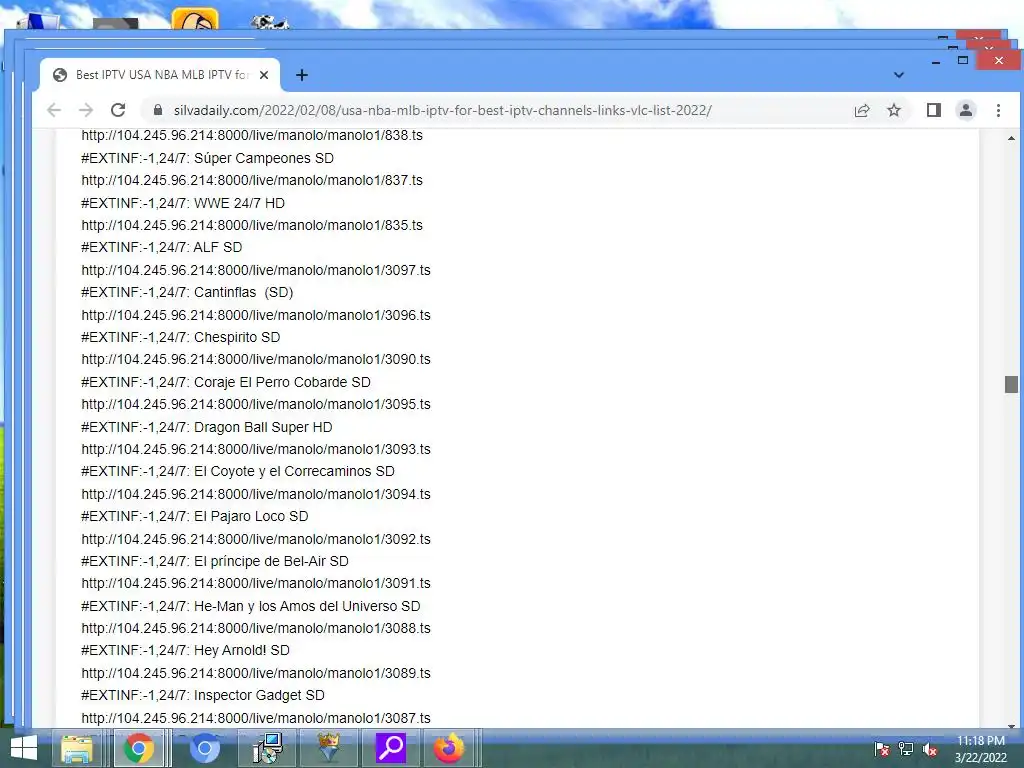This screenshot has width=1024, height=768.
Task: Select the Best IPTV USA NBA tab
Action: pos(160,75)
